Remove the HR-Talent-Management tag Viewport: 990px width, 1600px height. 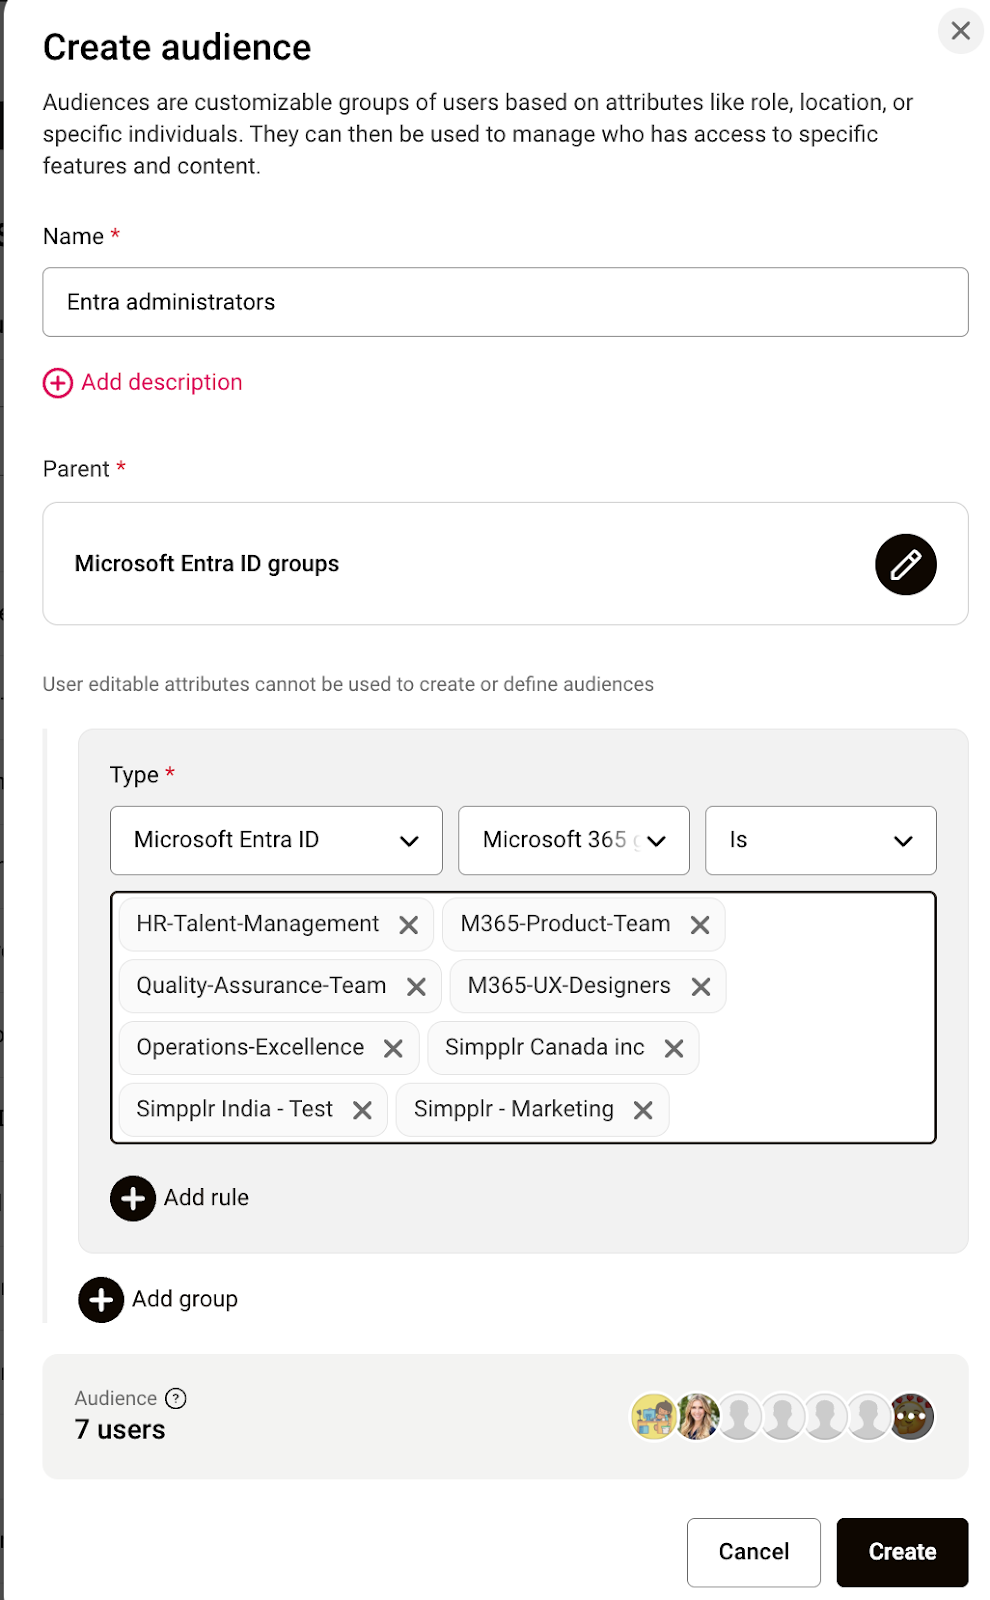click(x=408, y=925)
